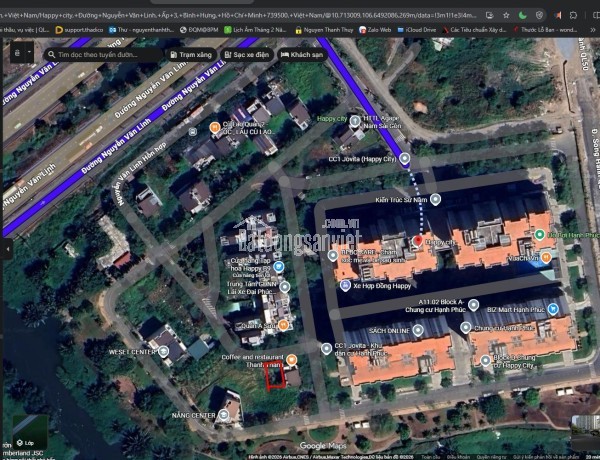Screen dimensions: 600x460
Task: Bookmark page with the star icon
Action: [506, 15]
